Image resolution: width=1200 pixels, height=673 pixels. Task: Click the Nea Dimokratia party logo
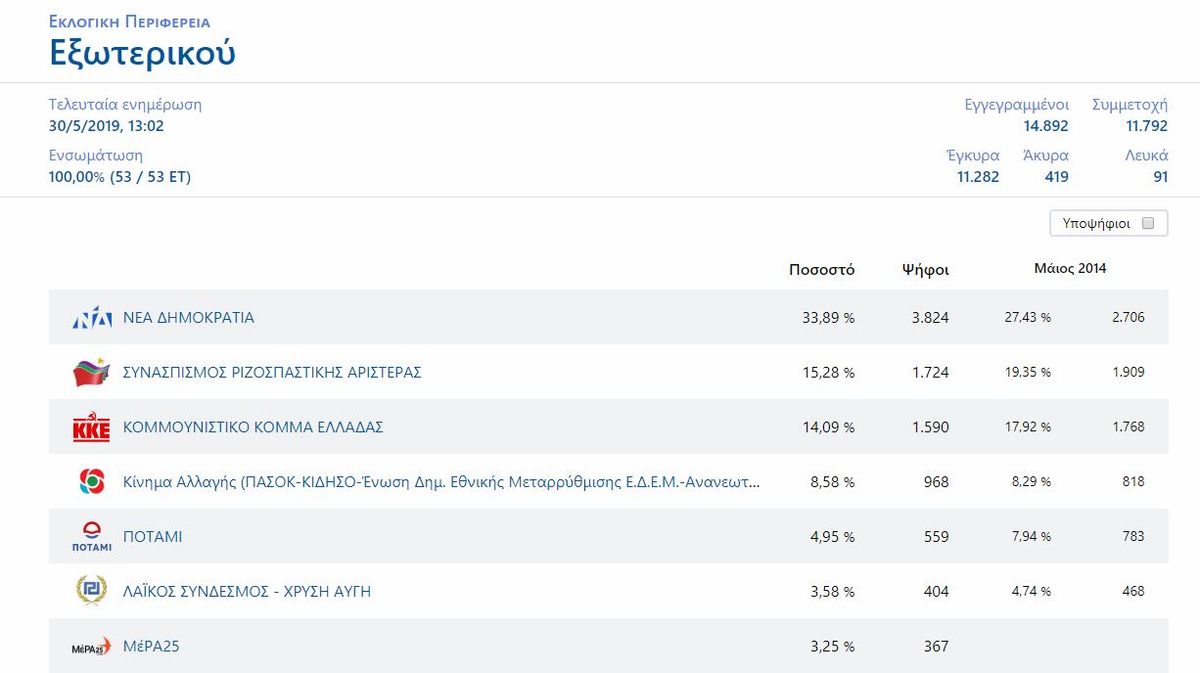[91, 318]
